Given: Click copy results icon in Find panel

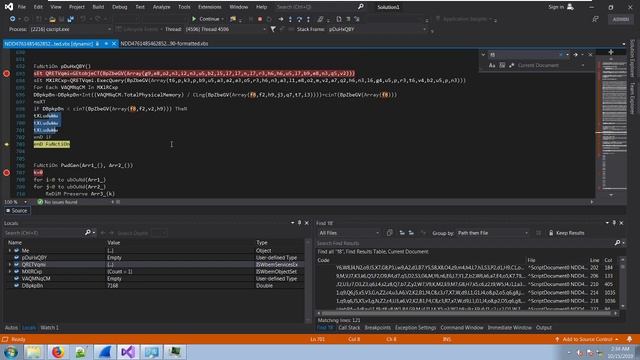Looking at the screenshot, I should 389,233.
